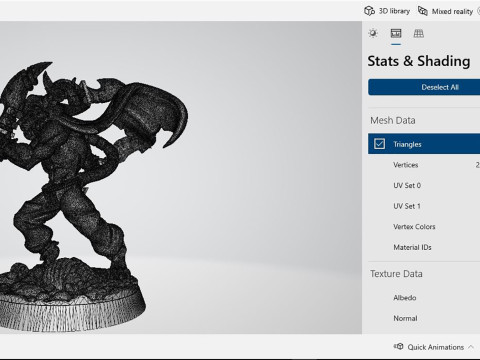The image size is (480, 360).
Task: Click the Quick Animations chevron arrow
Action: tap(471, 347)
